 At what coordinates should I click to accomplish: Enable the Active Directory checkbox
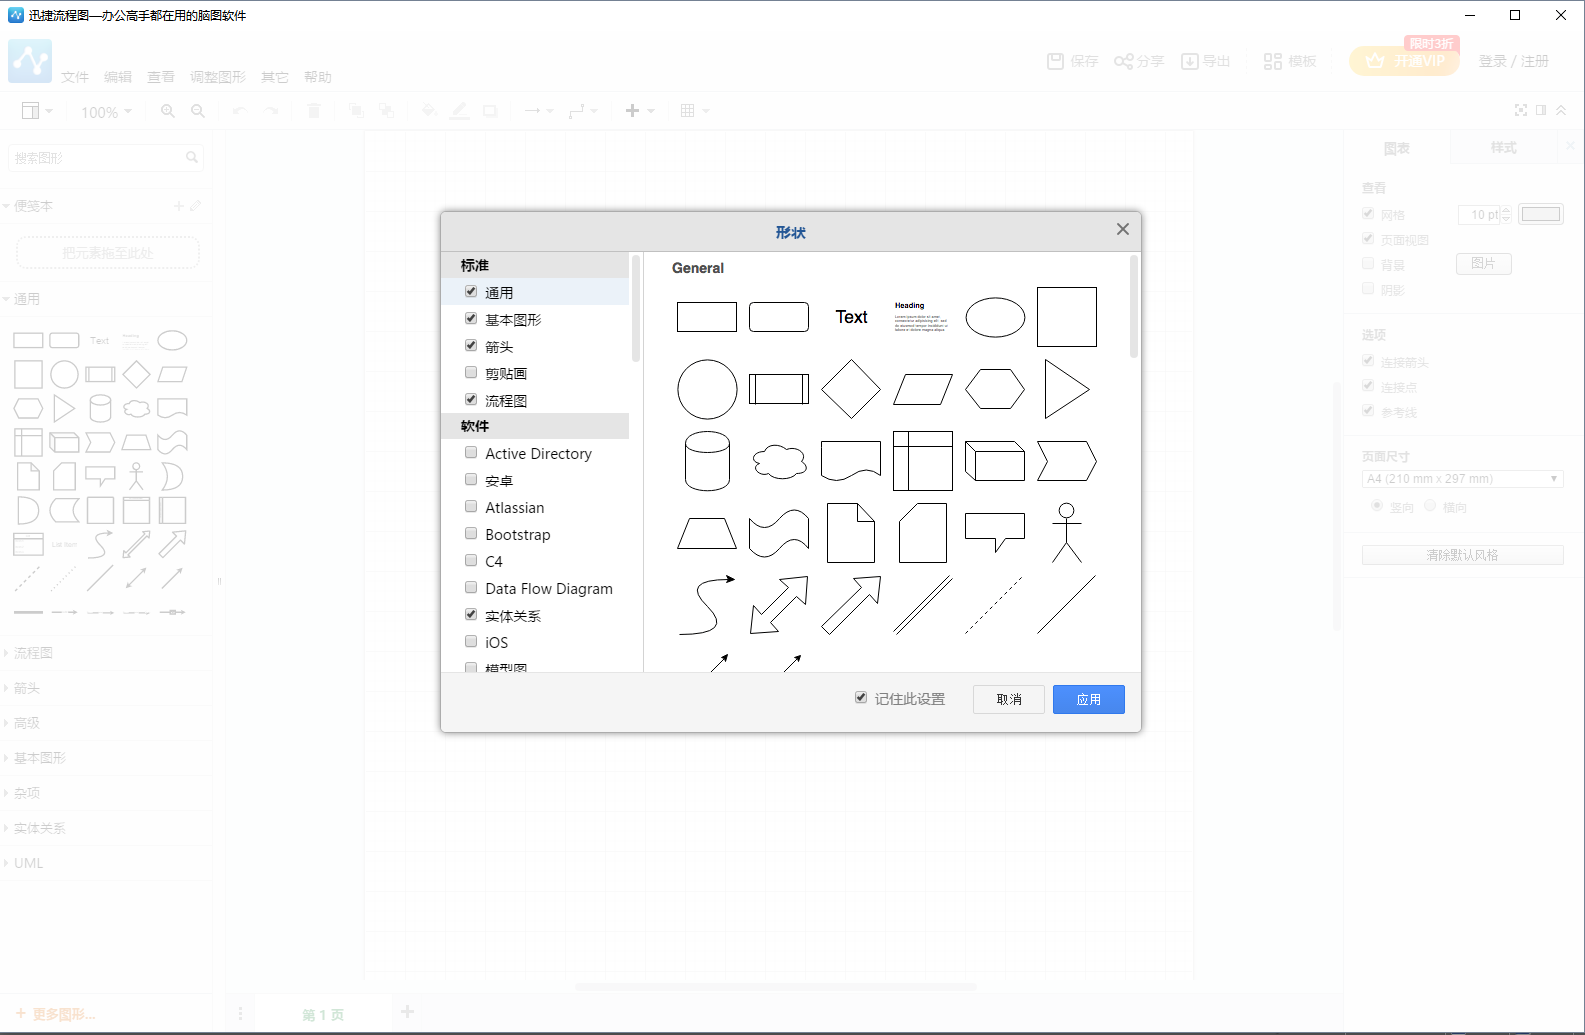pos(471,453)
